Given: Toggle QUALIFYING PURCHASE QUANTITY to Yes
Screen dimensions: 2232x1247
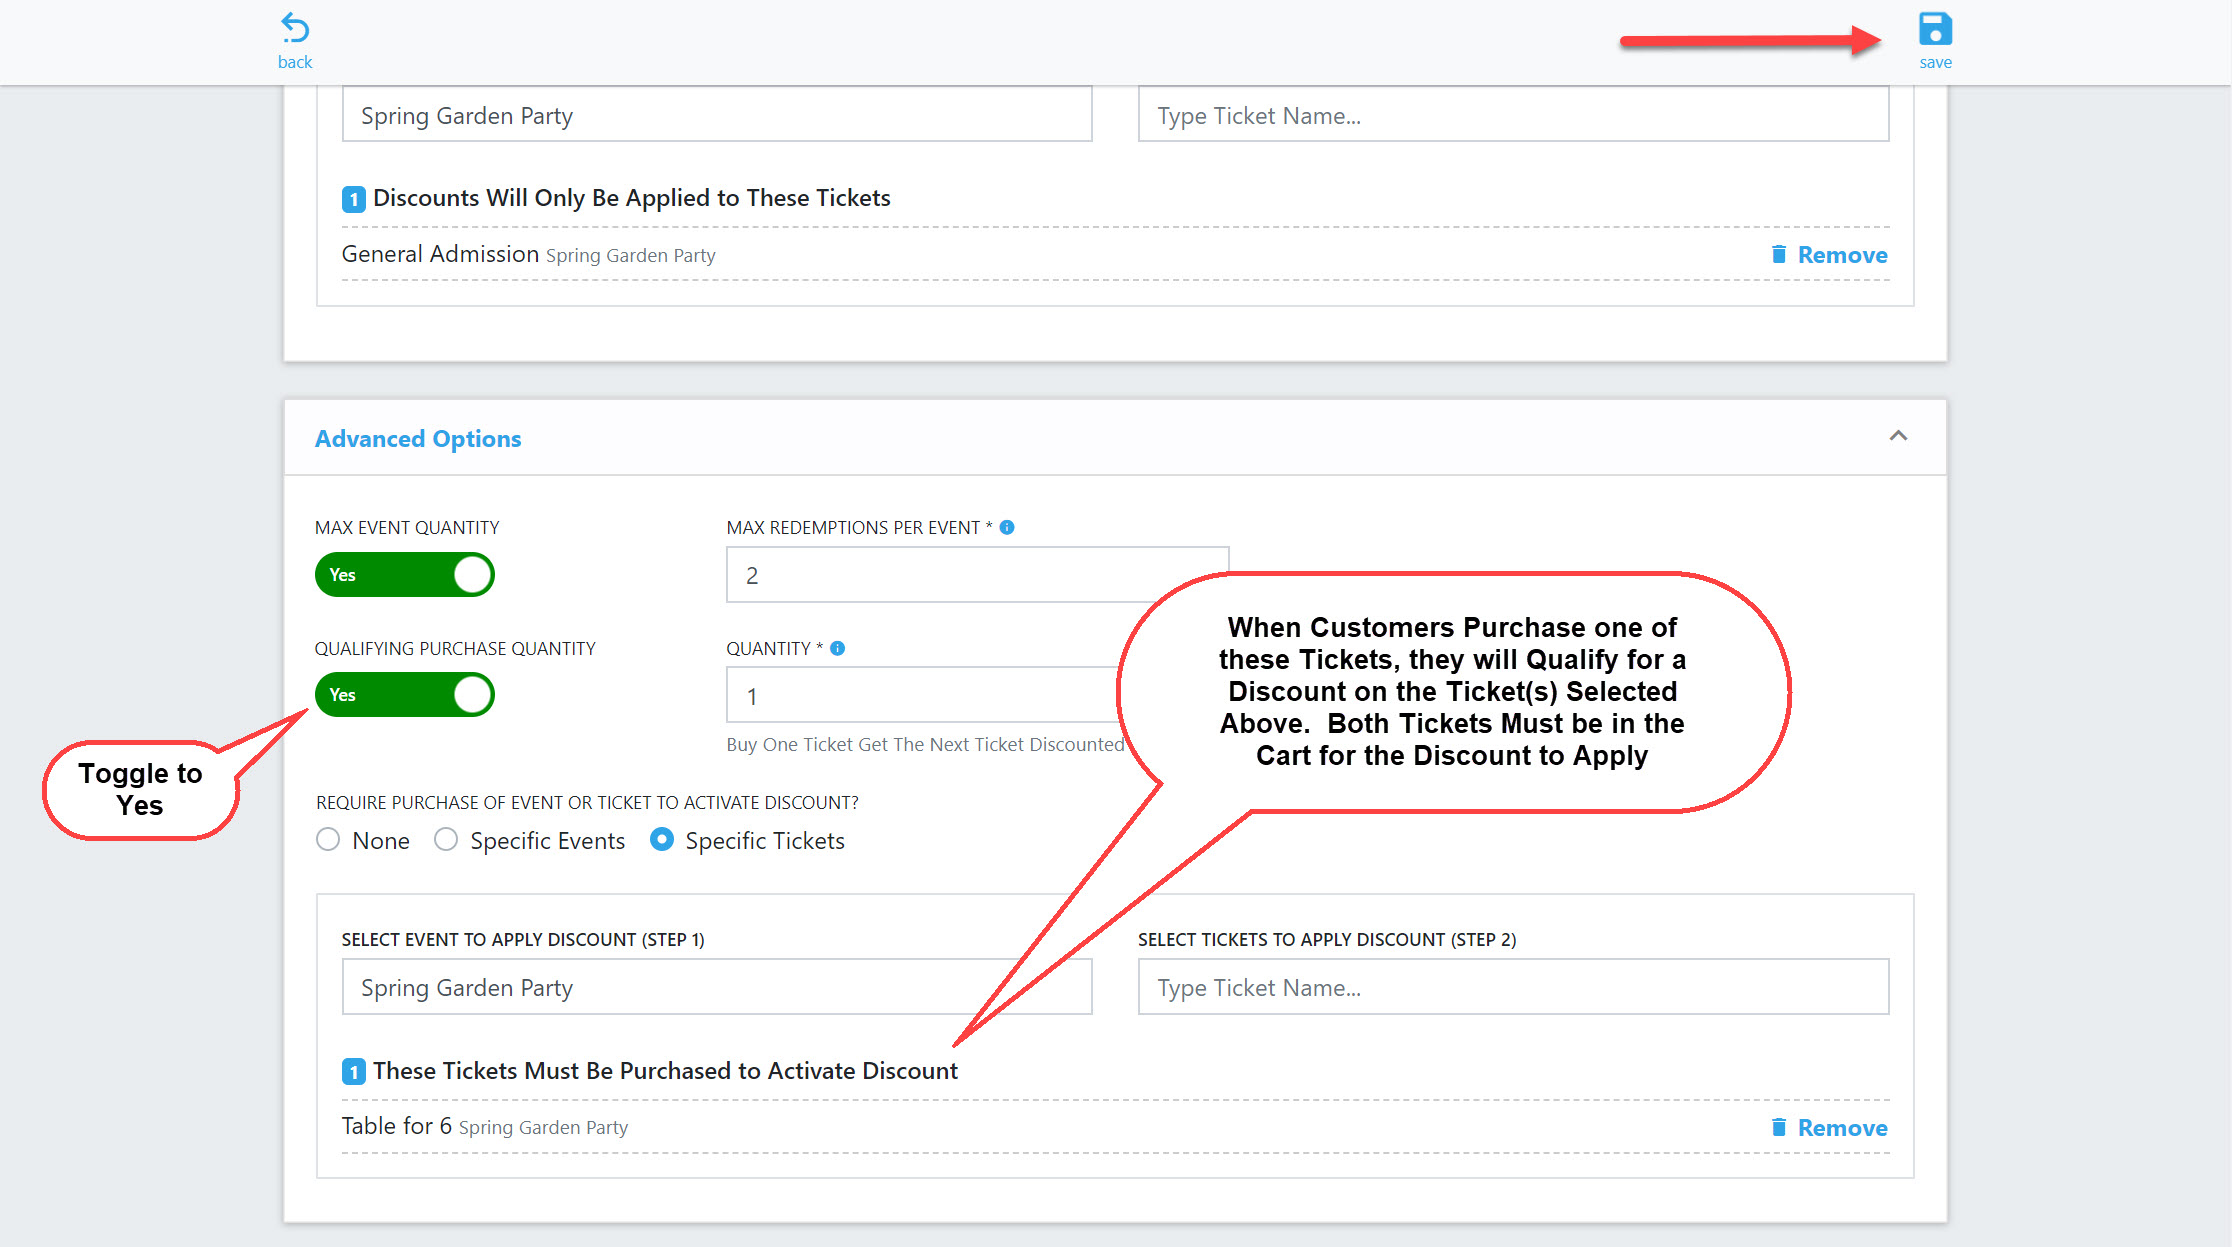Looking at the screenshot, I should pos(405,695).
